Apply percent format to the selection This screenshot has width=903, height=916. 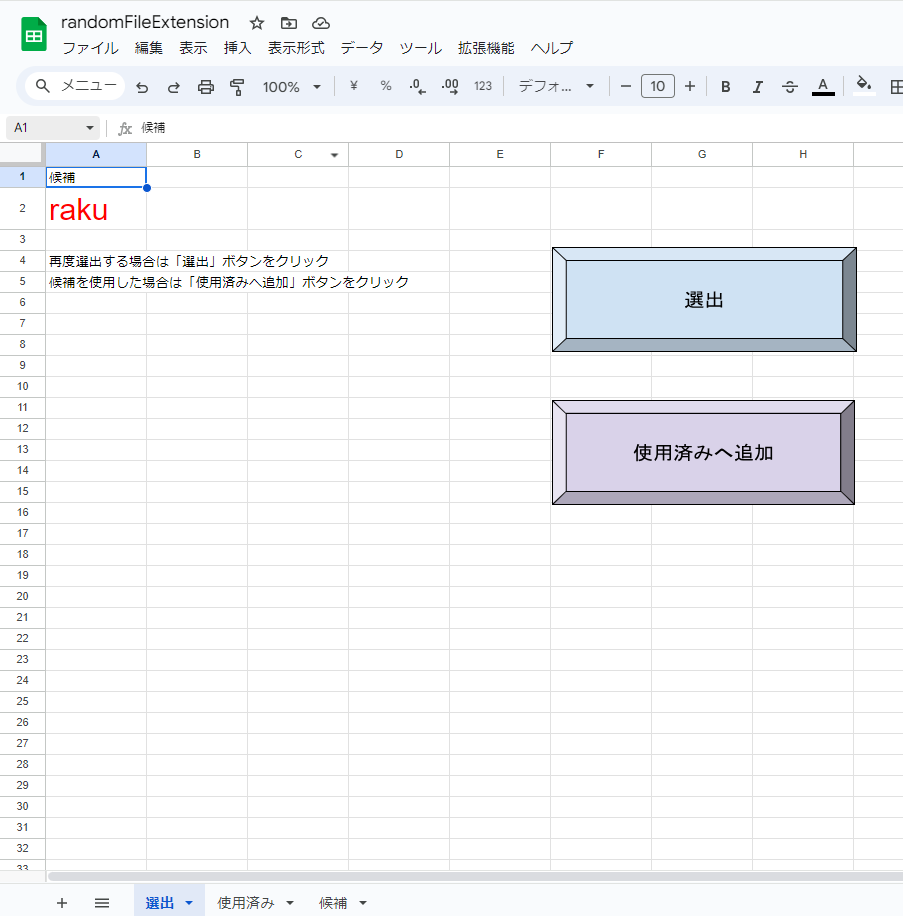tap(385, 86)
